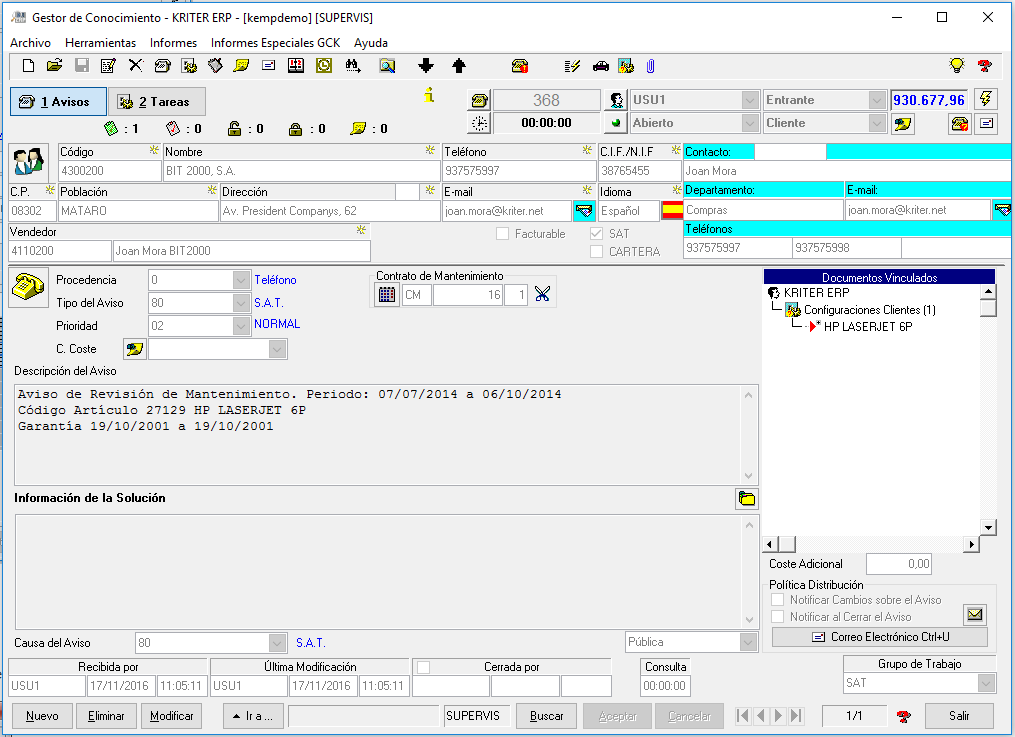Switch to the 2 Tareas tab
The height and width of the screenshot is (737, 1015).
click(x=157, y=102)
